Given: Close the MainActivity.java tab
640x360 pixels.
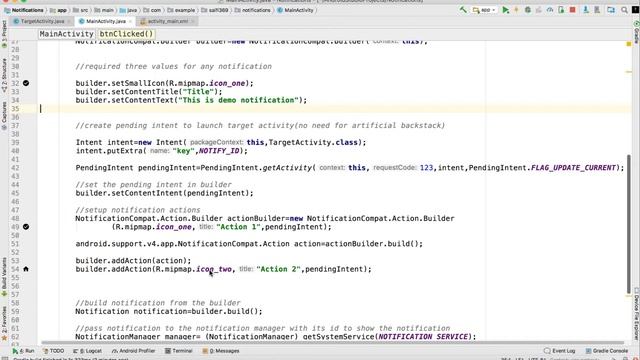Looking at the screenshot, I should [130, 21].
